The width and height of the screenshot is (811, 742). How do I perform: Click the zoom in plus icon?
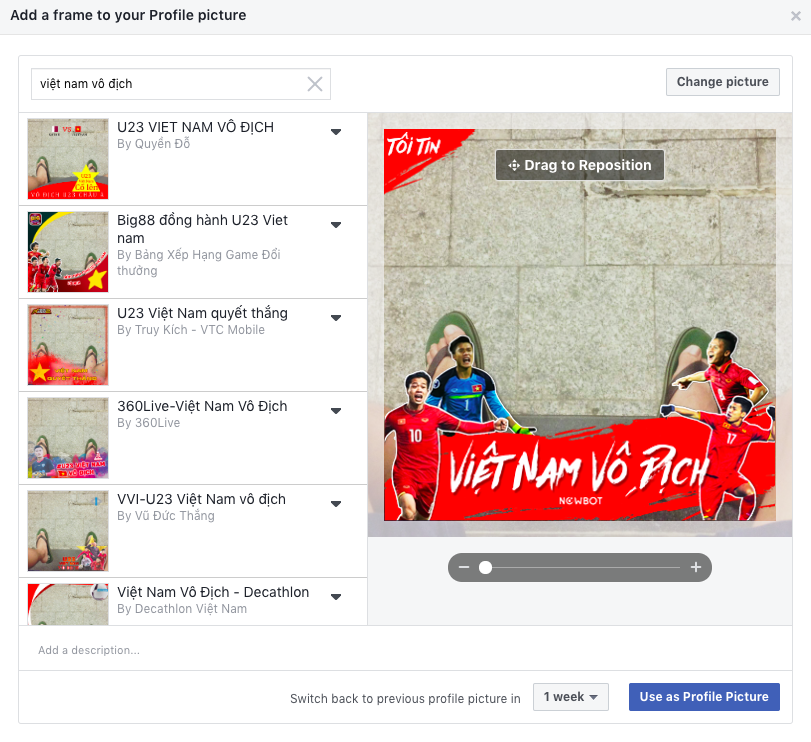point(696,568)
